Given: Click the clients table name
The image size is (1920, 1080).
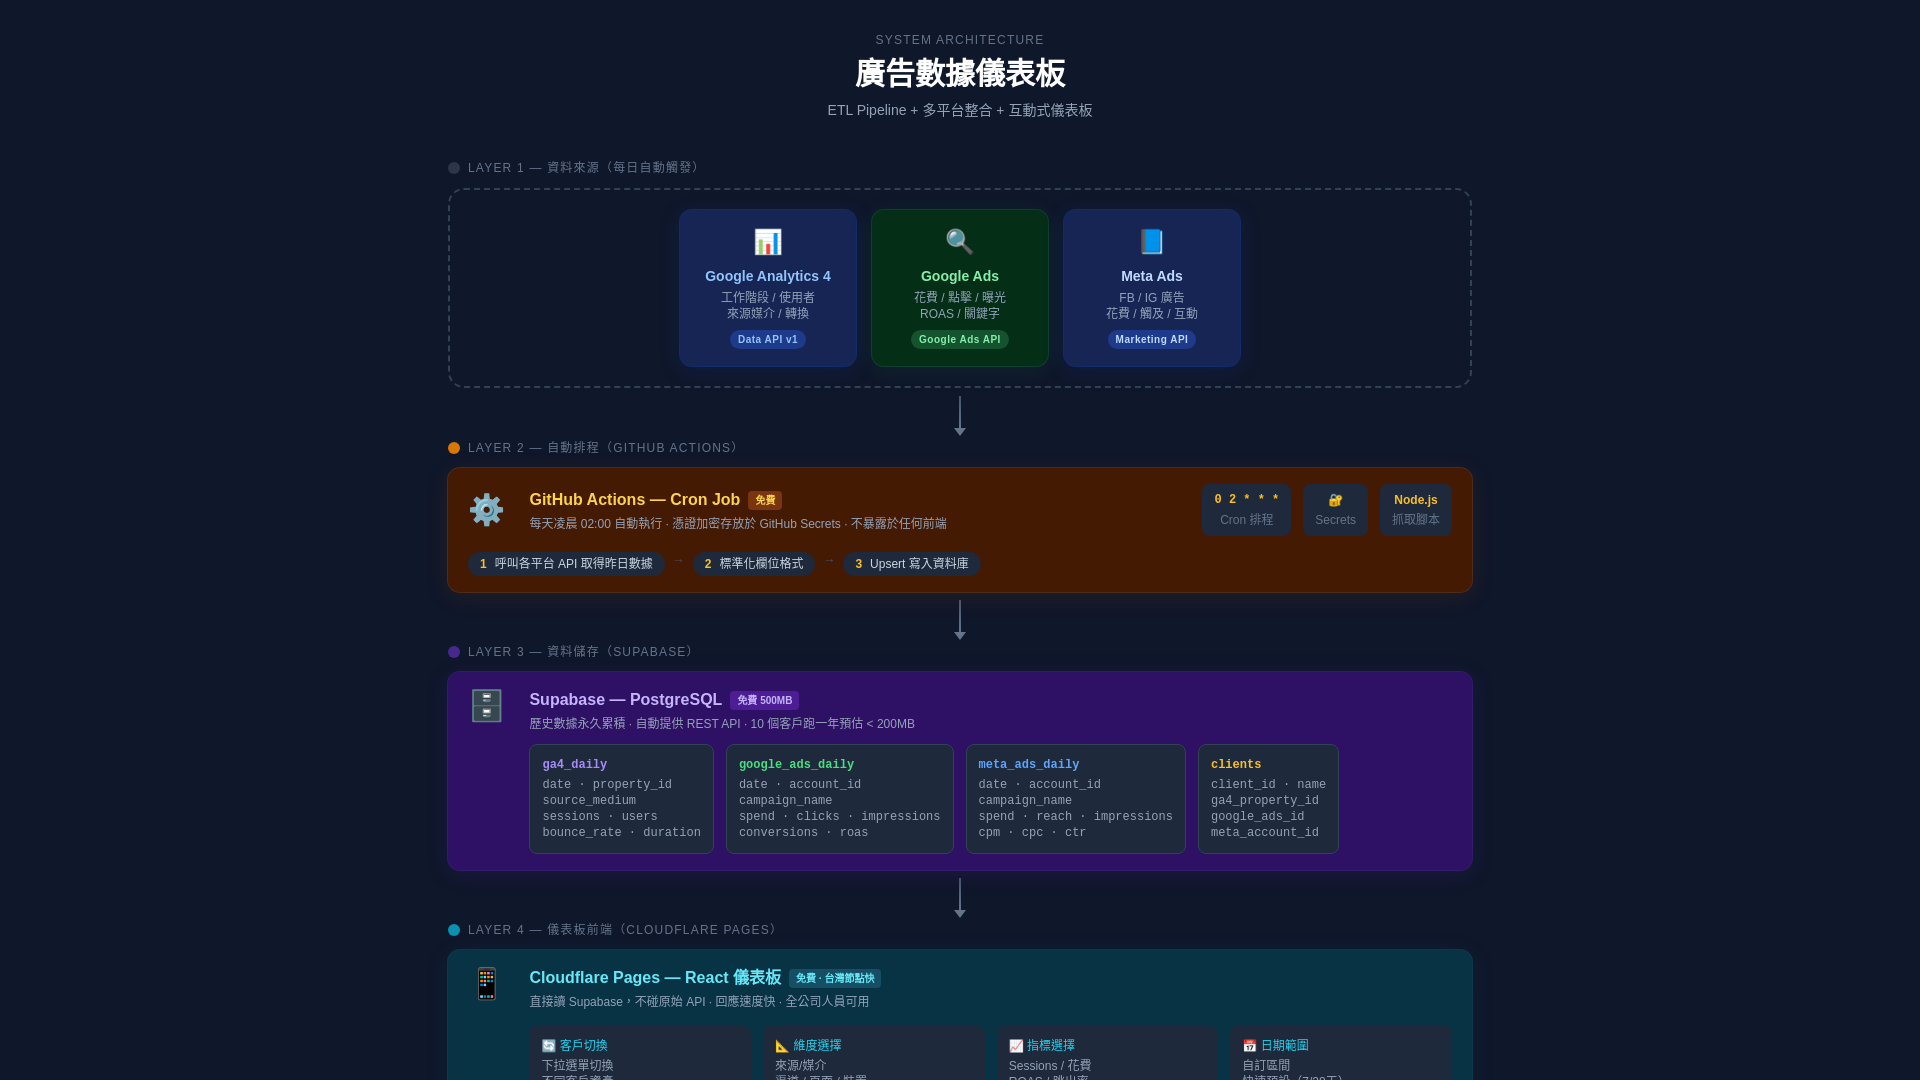Looking at the screenshot, I should [x=1236, y=765].
